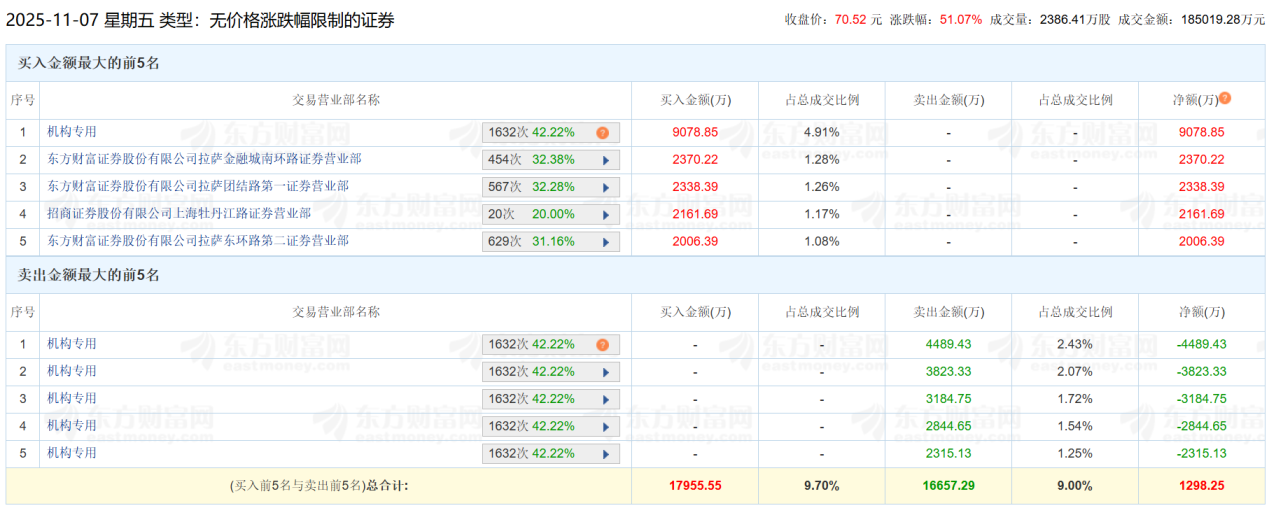
Task: Click arrow icon in sell-side row 2
Action: (605, 372)
